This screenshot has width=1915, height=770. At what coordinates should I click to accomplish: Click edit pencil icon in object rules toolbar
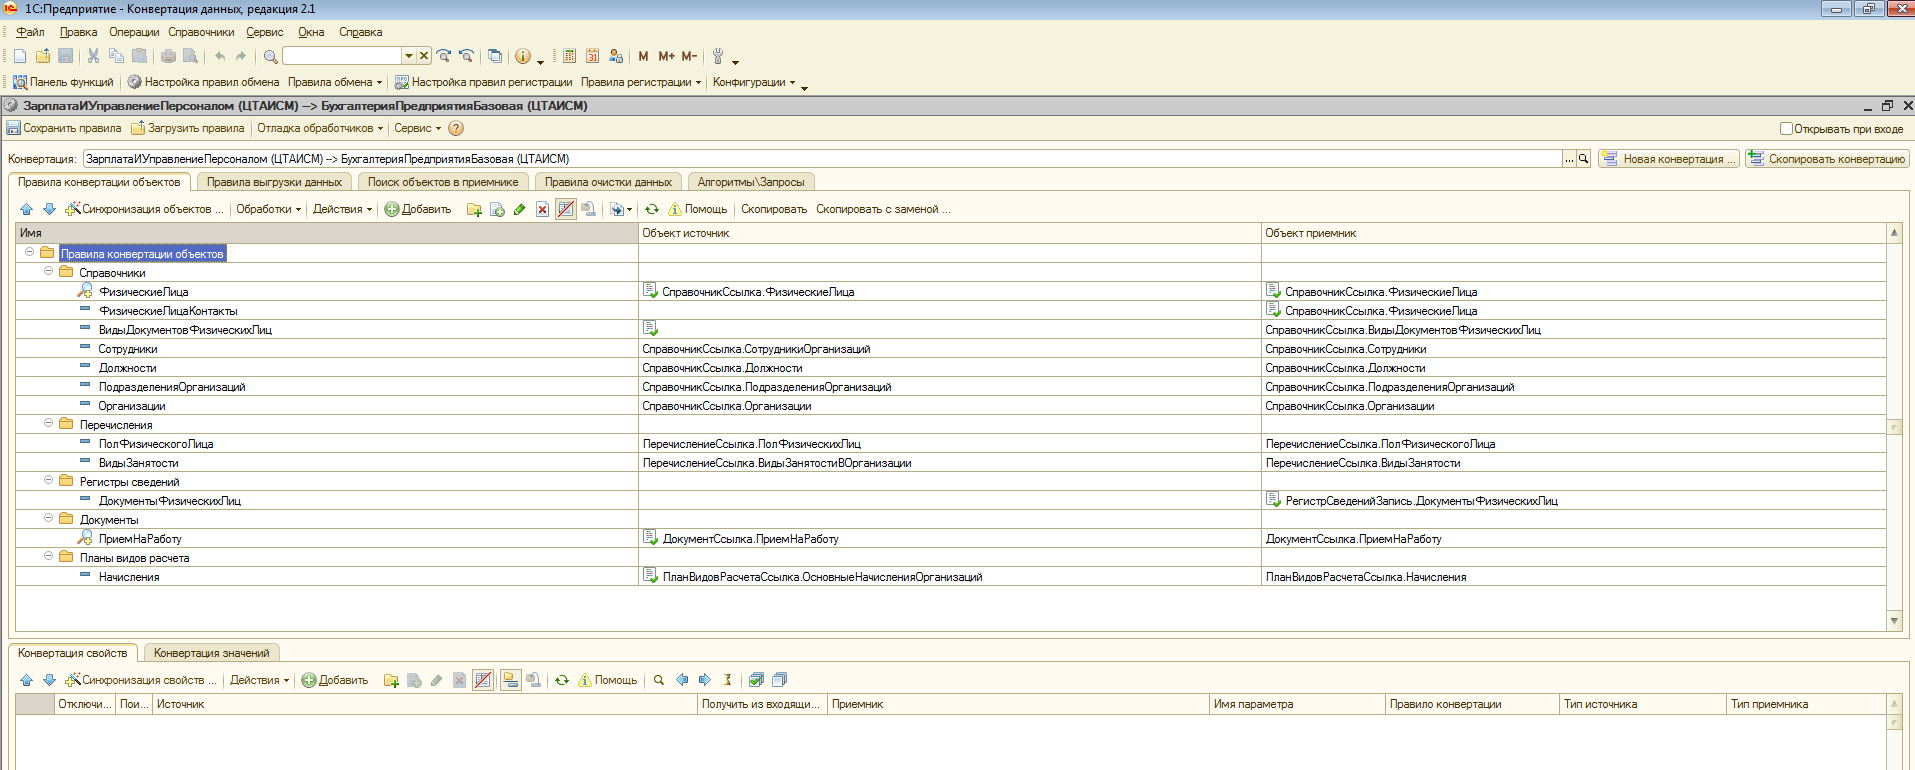tap(519, 209)
